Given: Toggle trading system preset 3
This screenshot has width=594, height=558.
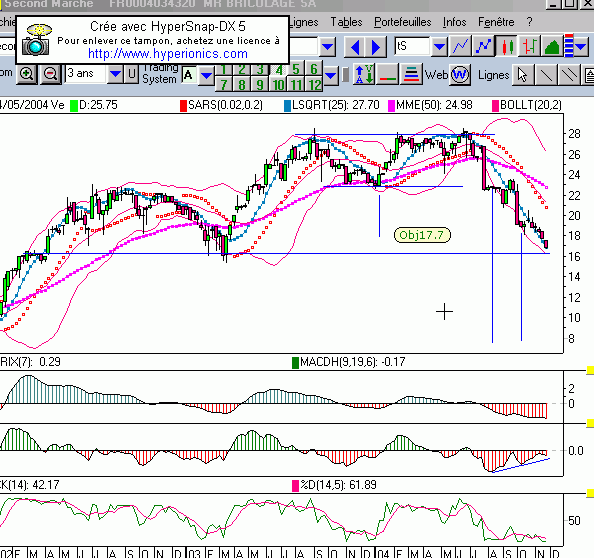Looking at the screenshot, I should click(260, 69).
